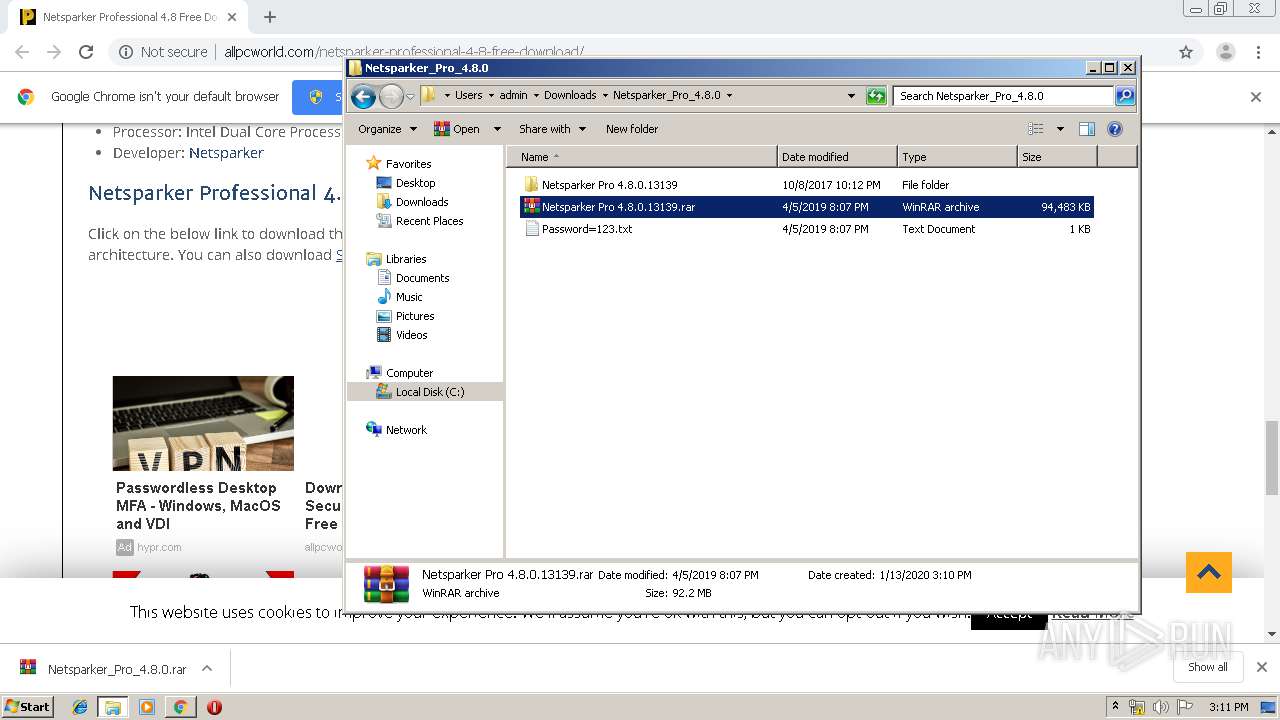1280x720 pixels.
Task: Open the Explorer help question-mark icon
Action: 1115,129
